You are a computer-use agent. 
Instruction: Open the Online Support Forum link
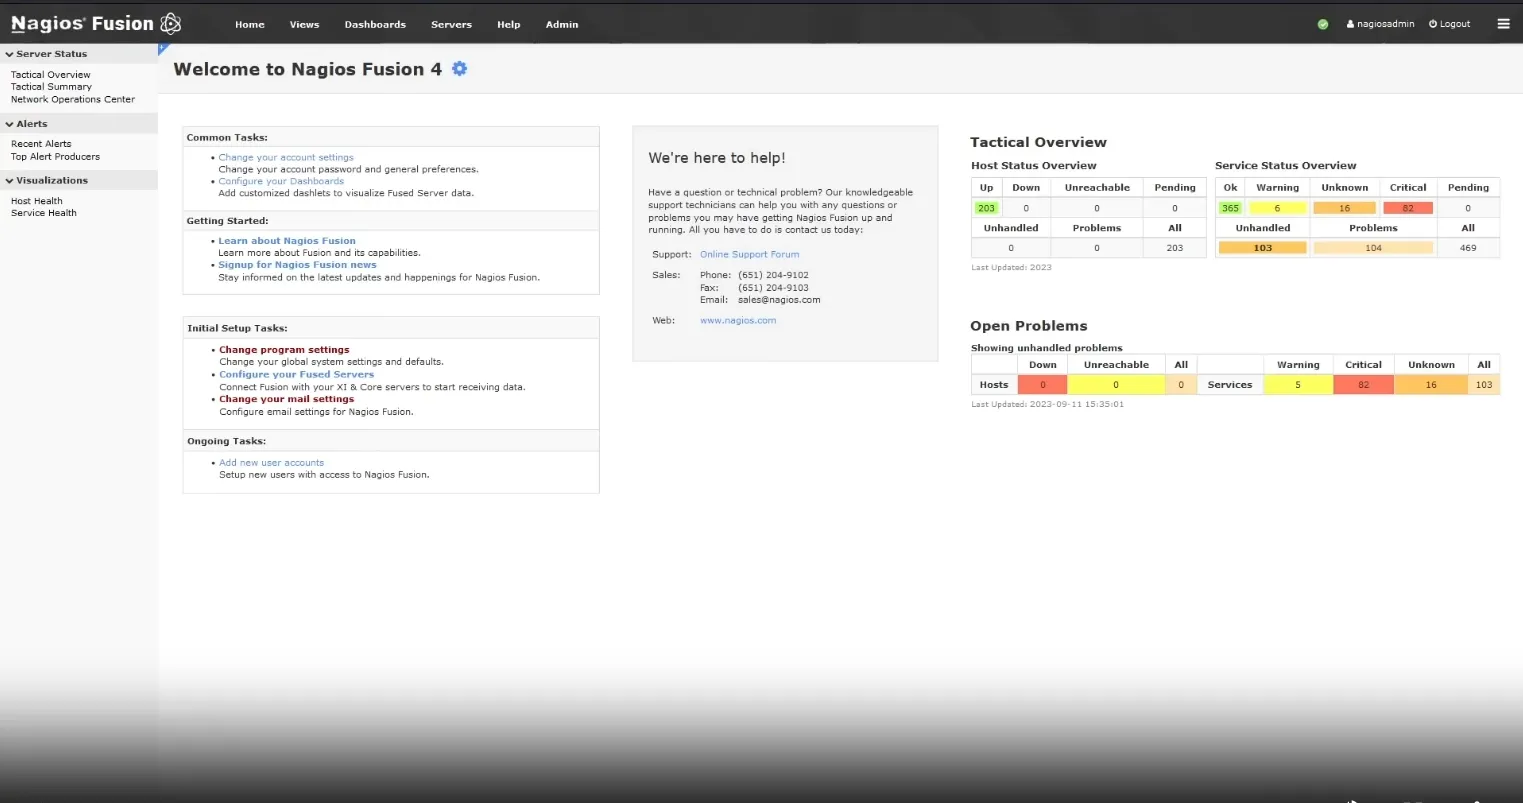click(x=749, y=254)
